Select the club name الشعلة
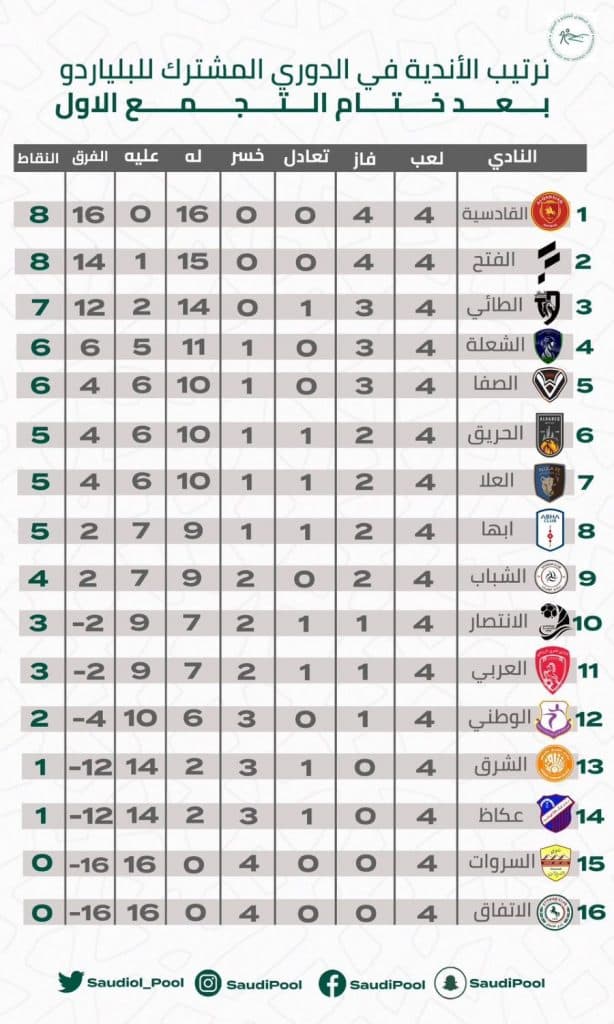Viewport: 614px width, 1024px height. (x=495, y=345)
